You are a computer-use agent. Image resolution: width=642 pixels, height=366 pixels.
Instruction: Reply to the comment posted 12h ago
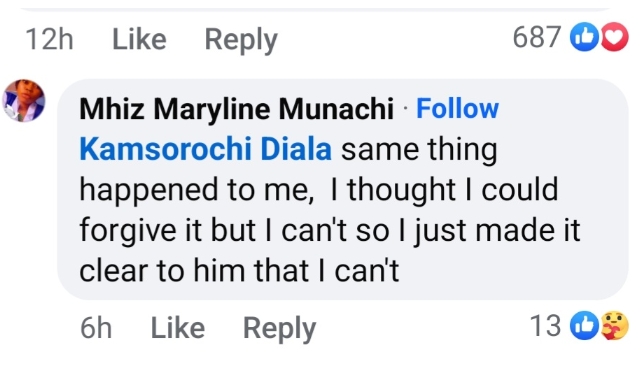coord(241,40)
